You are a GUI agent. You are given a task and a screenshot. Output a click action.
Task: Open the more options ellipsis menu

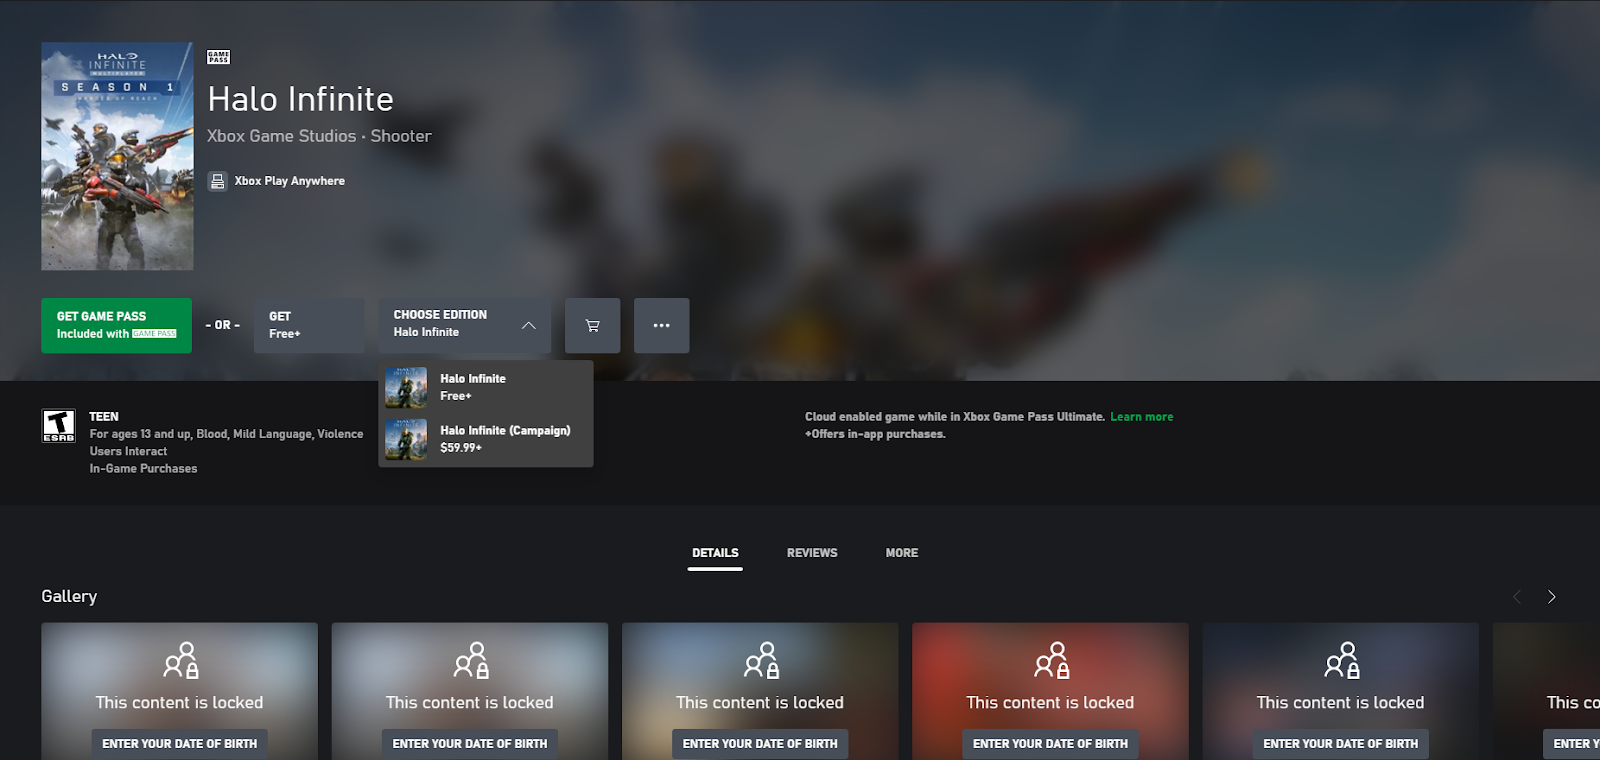(661, 325)
